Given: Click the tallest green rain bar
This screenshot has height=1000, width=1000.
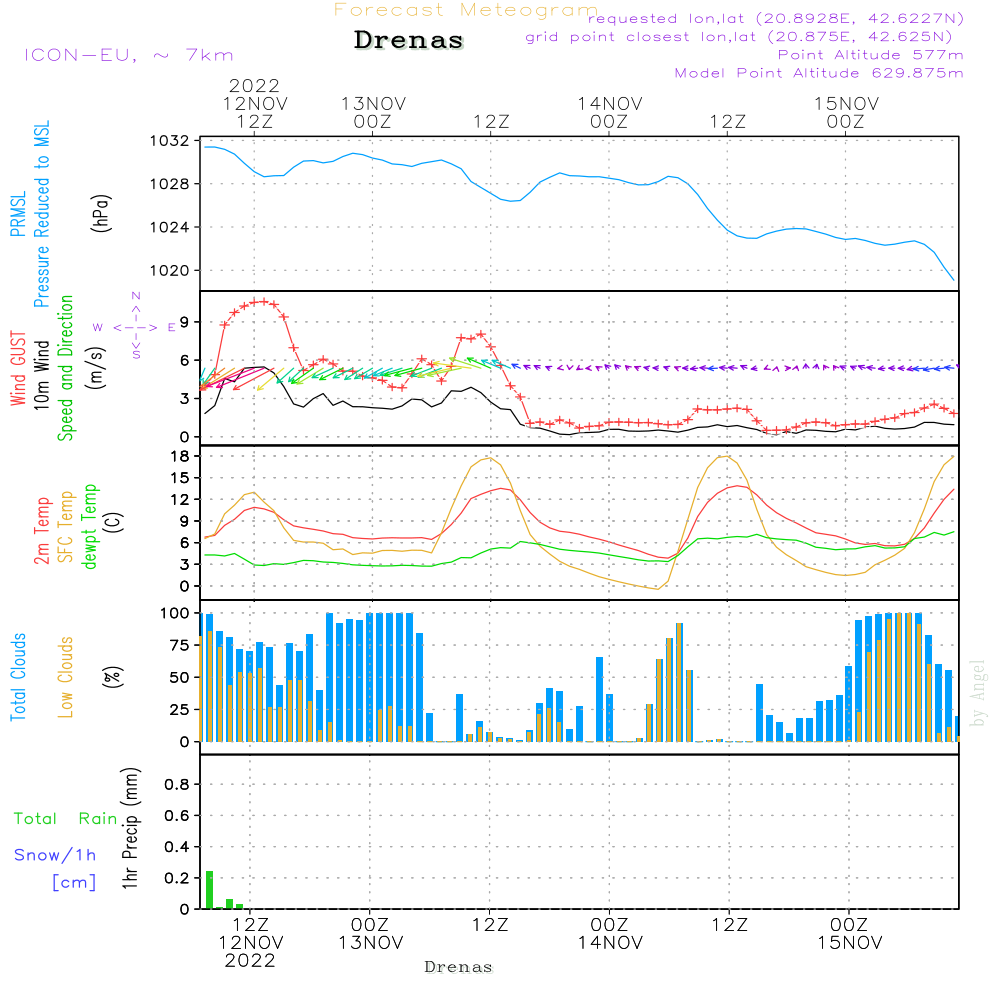Looking at the screenshot, I should [x=209, y=889].
